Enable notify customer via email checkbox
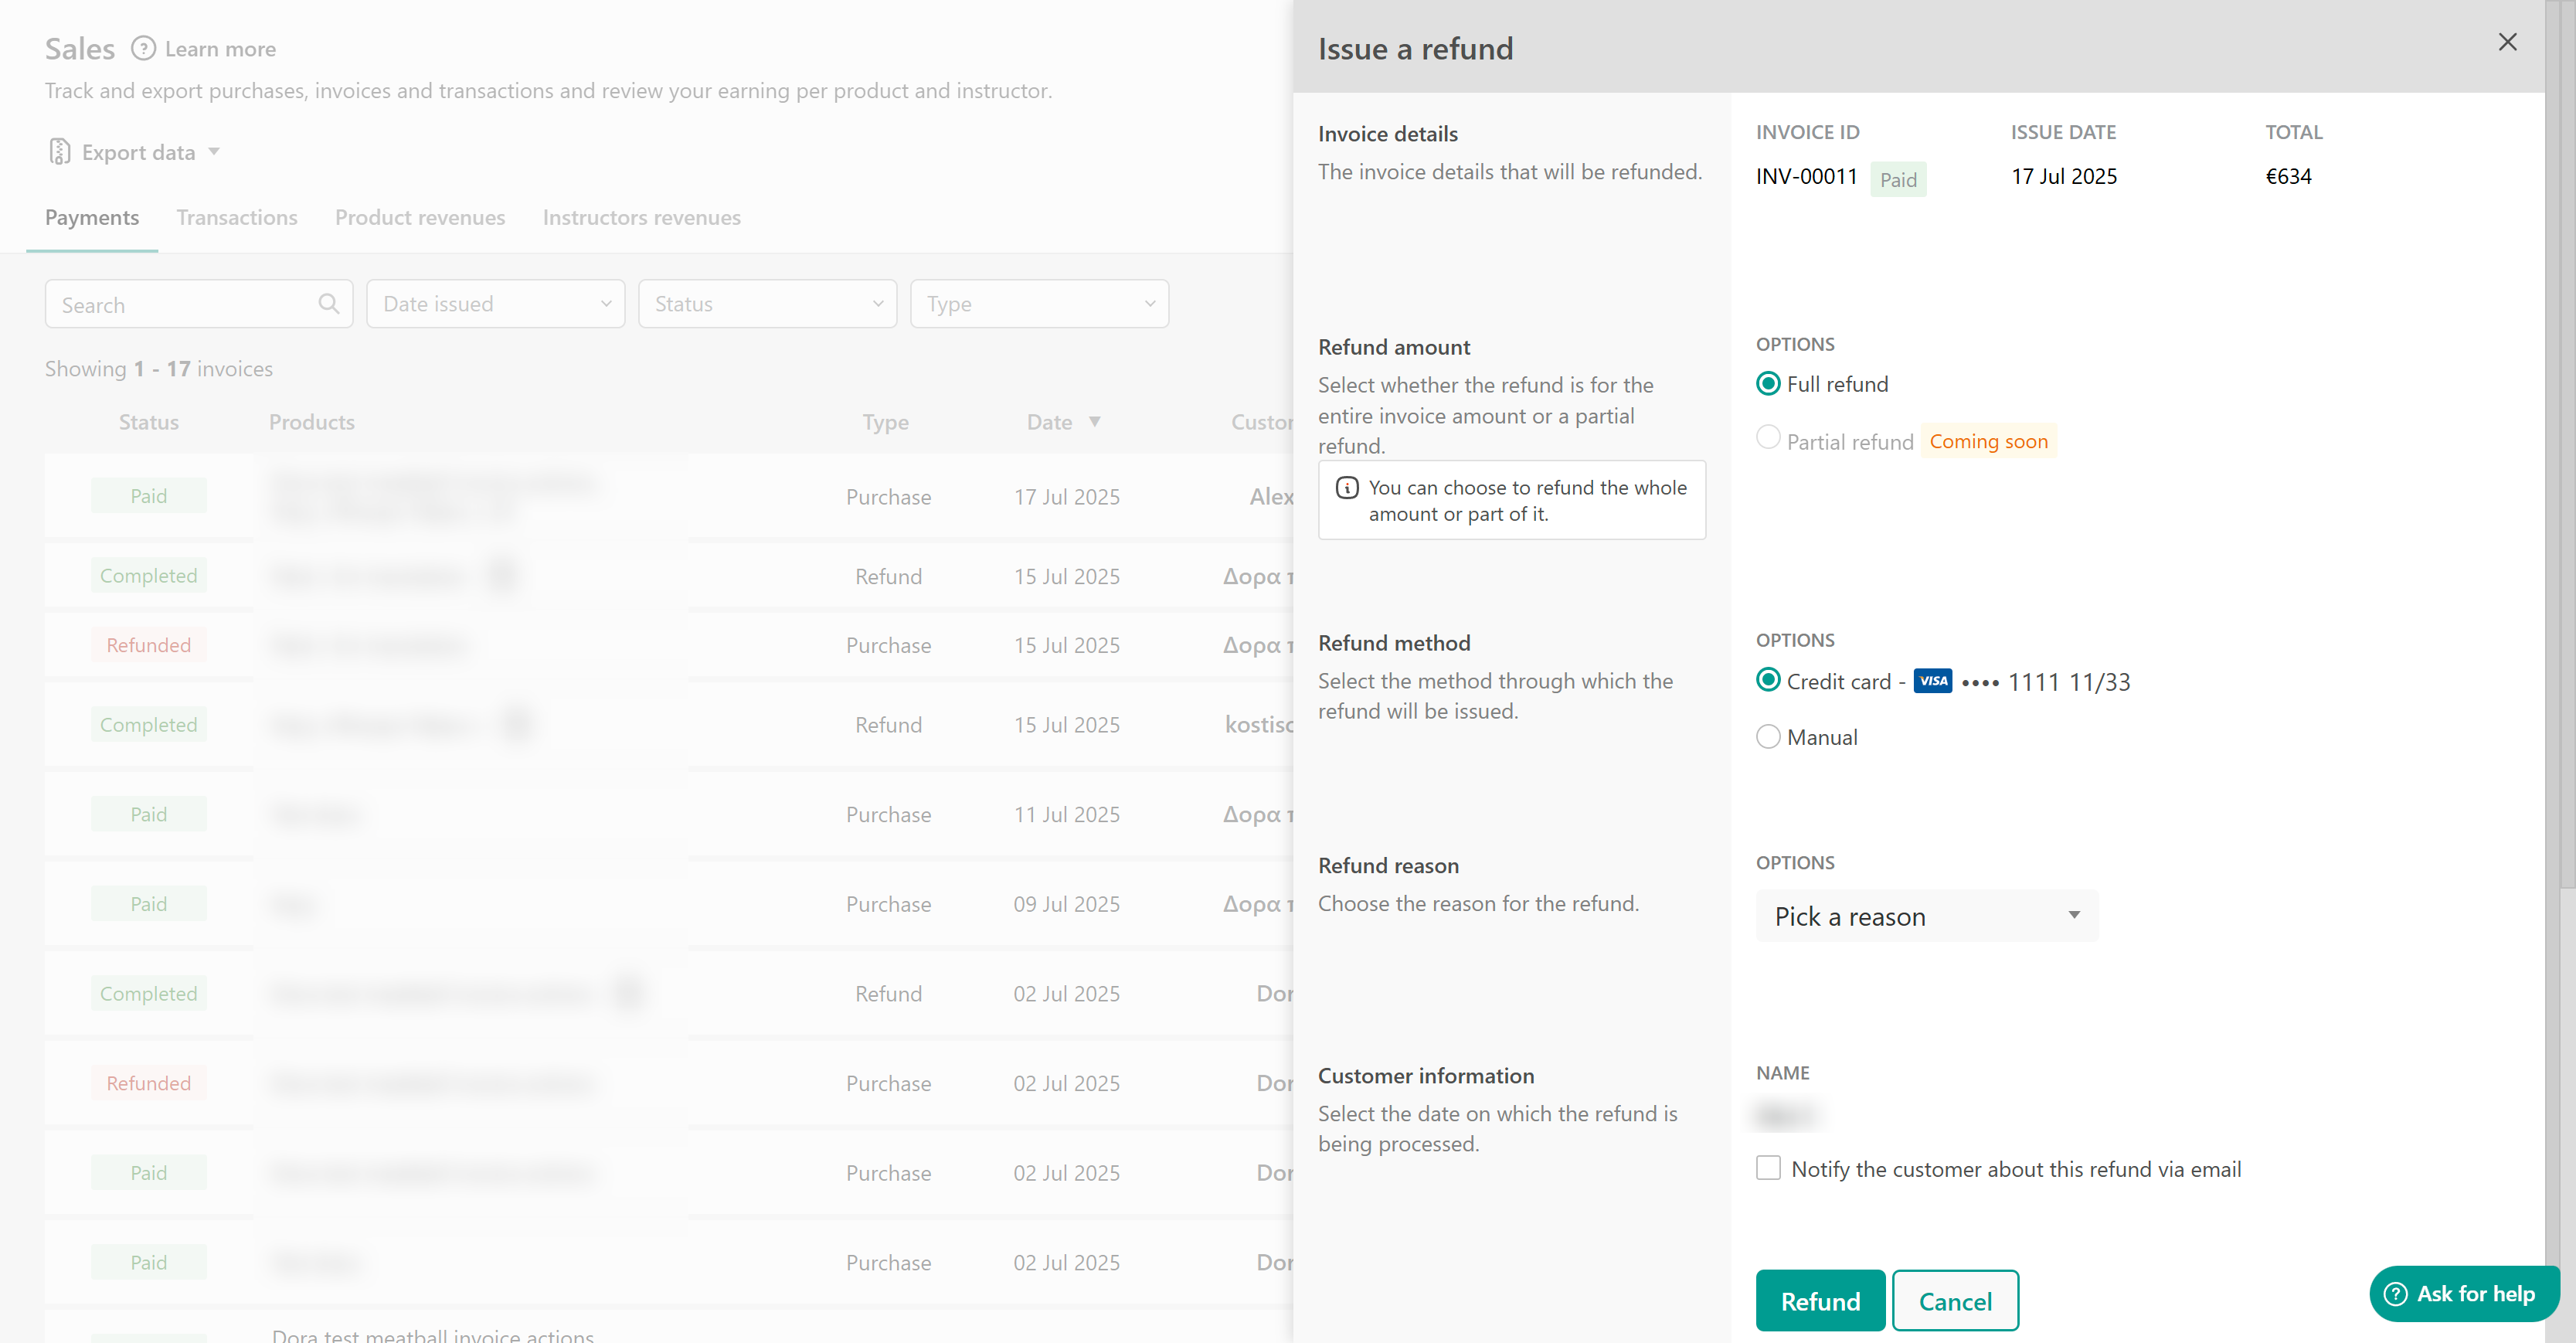The width and height of the screenshot is (2576, 1343). [1768, 1168]
